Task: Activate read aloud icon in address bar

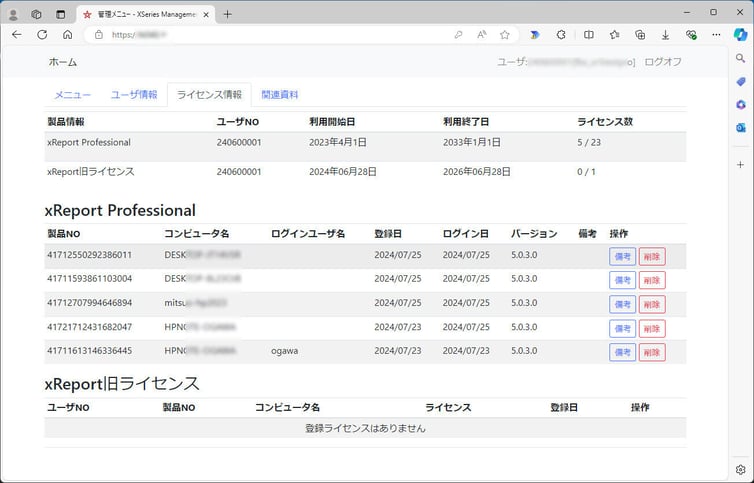Action: [481, 35]
